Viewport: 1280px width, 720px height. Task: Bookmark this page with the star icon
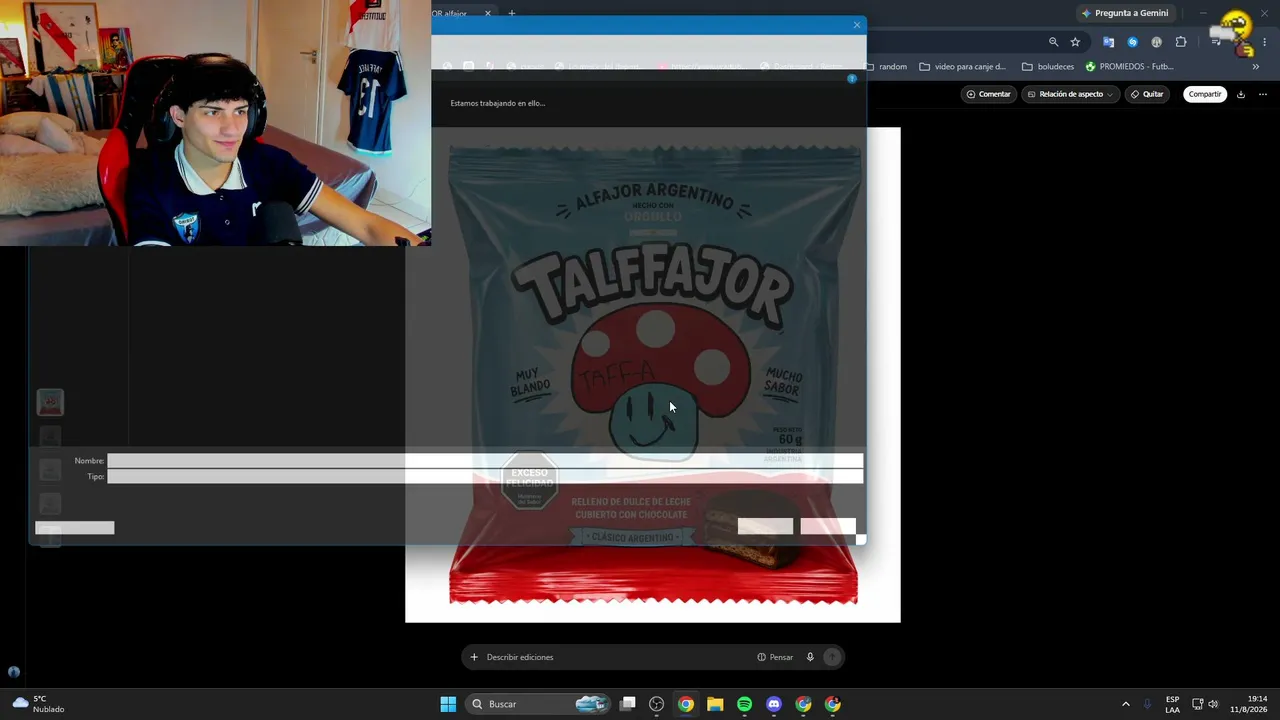(x=1075, y=42)
